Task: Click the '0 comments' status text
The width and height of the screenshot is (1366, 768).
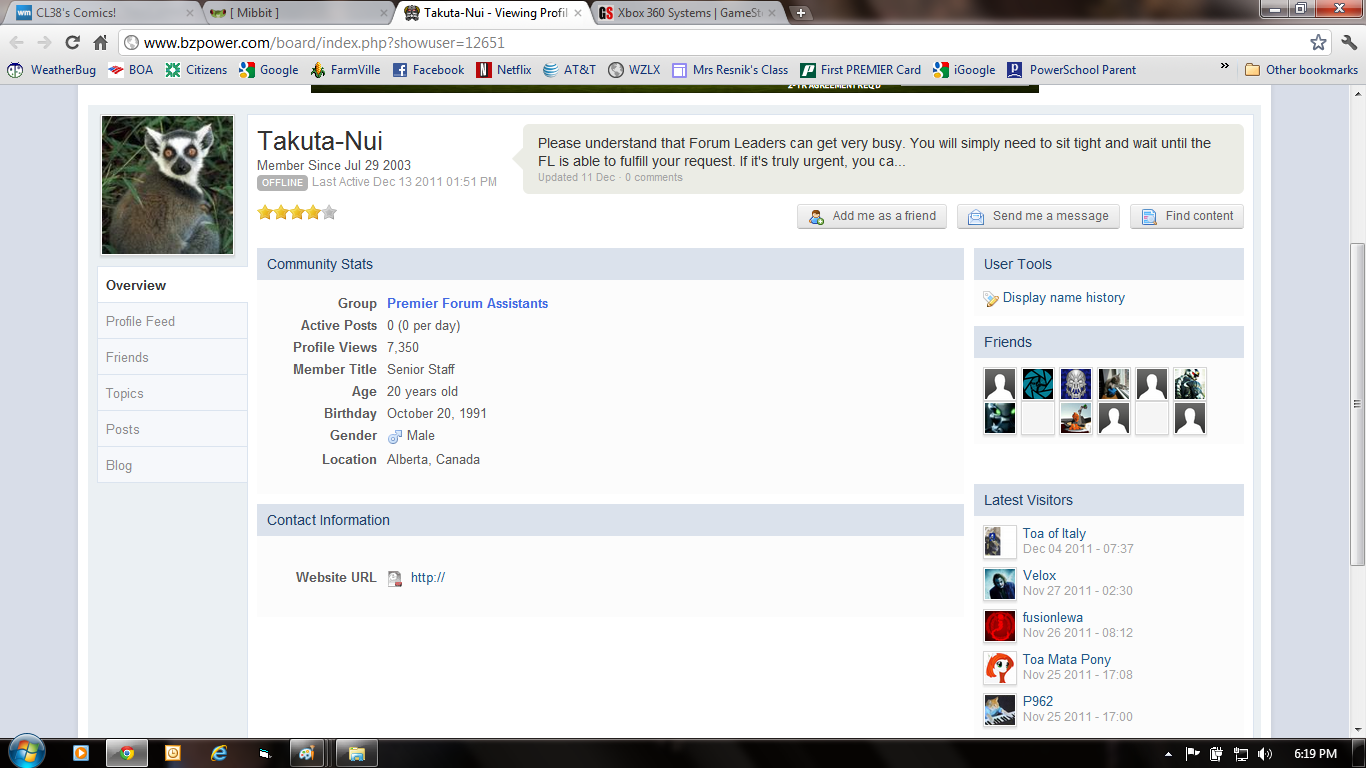Action: coord(654,177)
